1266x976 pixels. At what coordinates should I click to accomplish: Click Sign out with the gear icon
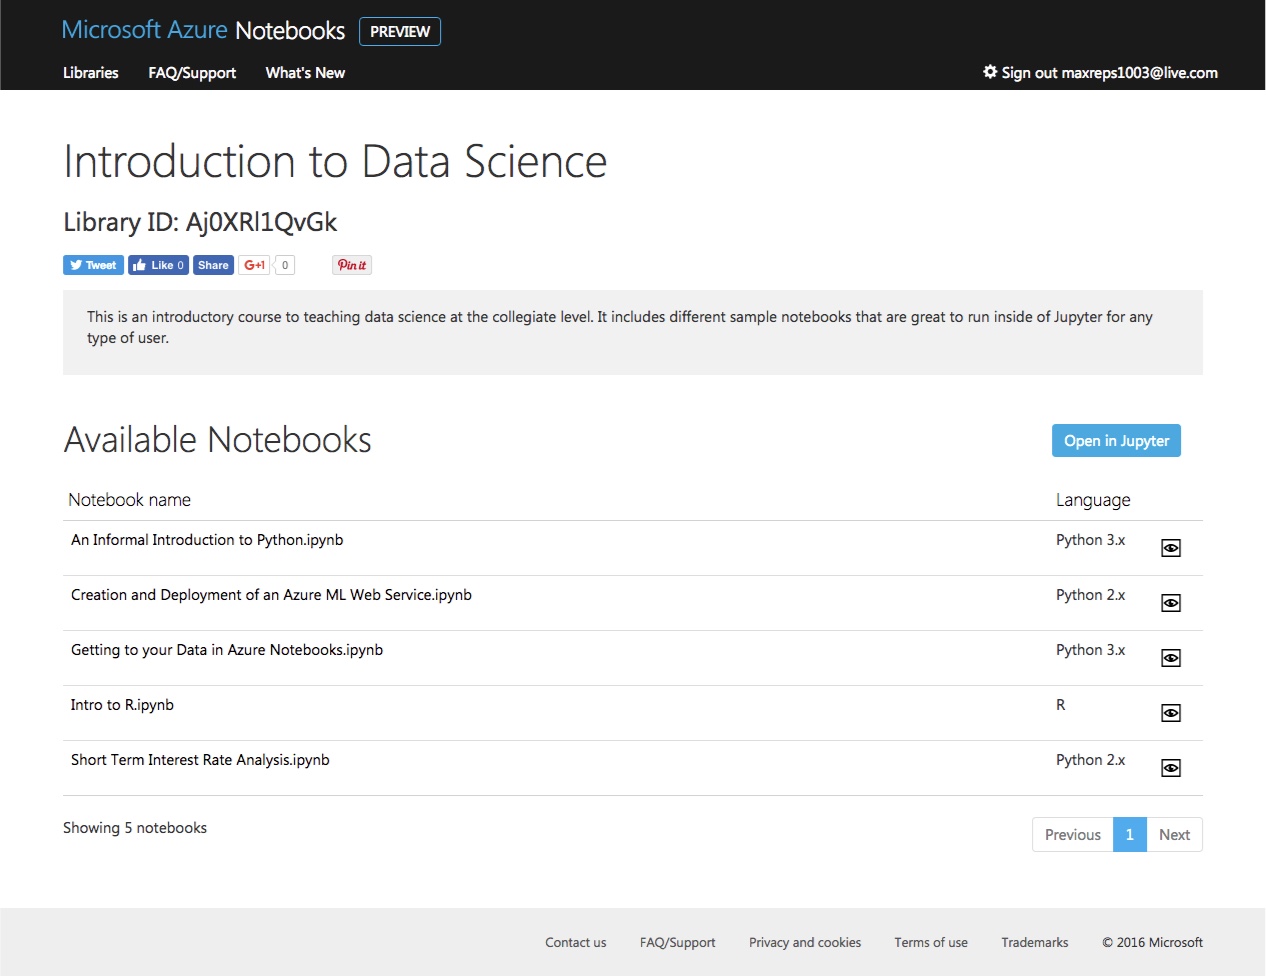[x=1100, y=73]
